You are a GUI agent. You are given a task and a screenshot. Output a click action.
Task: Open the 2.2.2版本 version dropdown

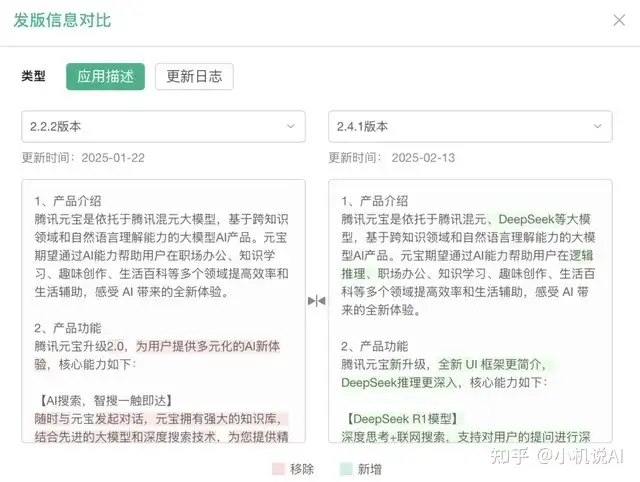[163, 127]
